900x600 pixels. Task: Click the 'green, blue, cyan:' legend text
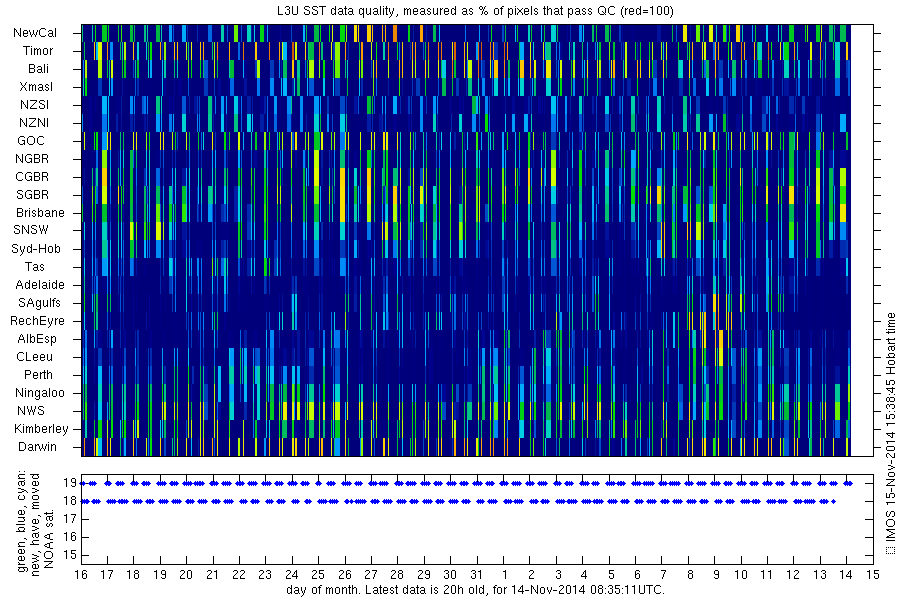[x=22, y=521]
